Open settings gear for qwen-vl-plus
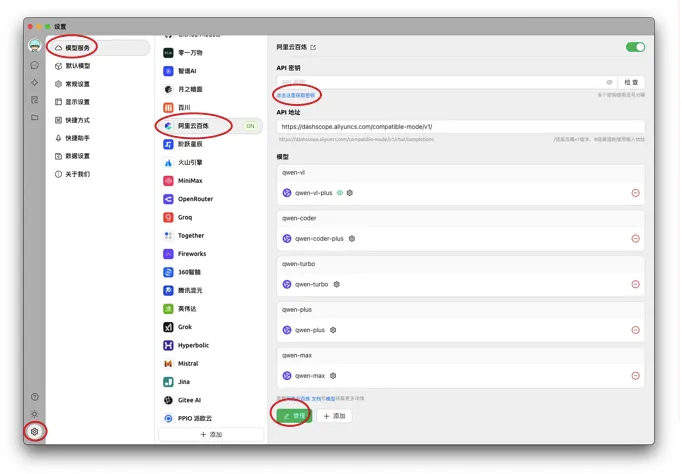The height and width of the screenshot is (474, 682). (x=350, y=193)
